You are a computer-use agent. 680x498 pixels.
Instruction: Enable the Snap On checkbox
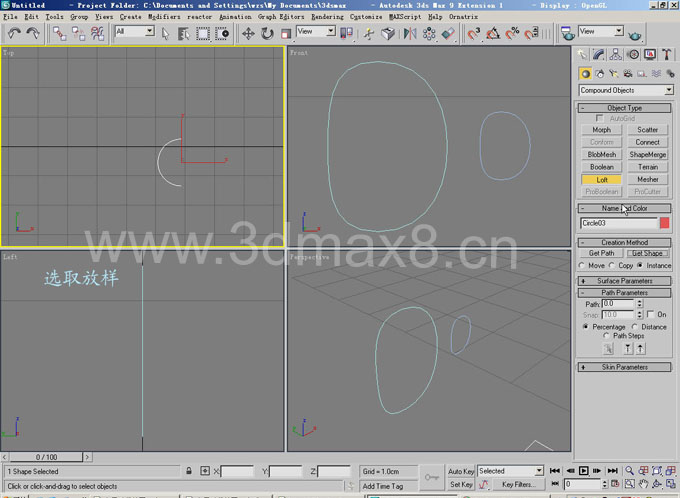651,314
